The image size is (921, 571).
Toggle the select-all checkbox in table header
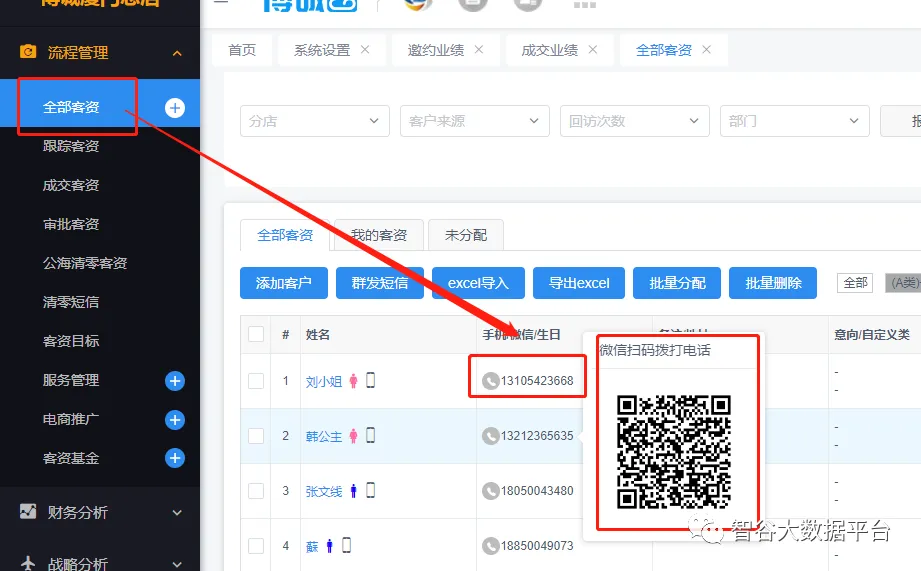point(256,334)
